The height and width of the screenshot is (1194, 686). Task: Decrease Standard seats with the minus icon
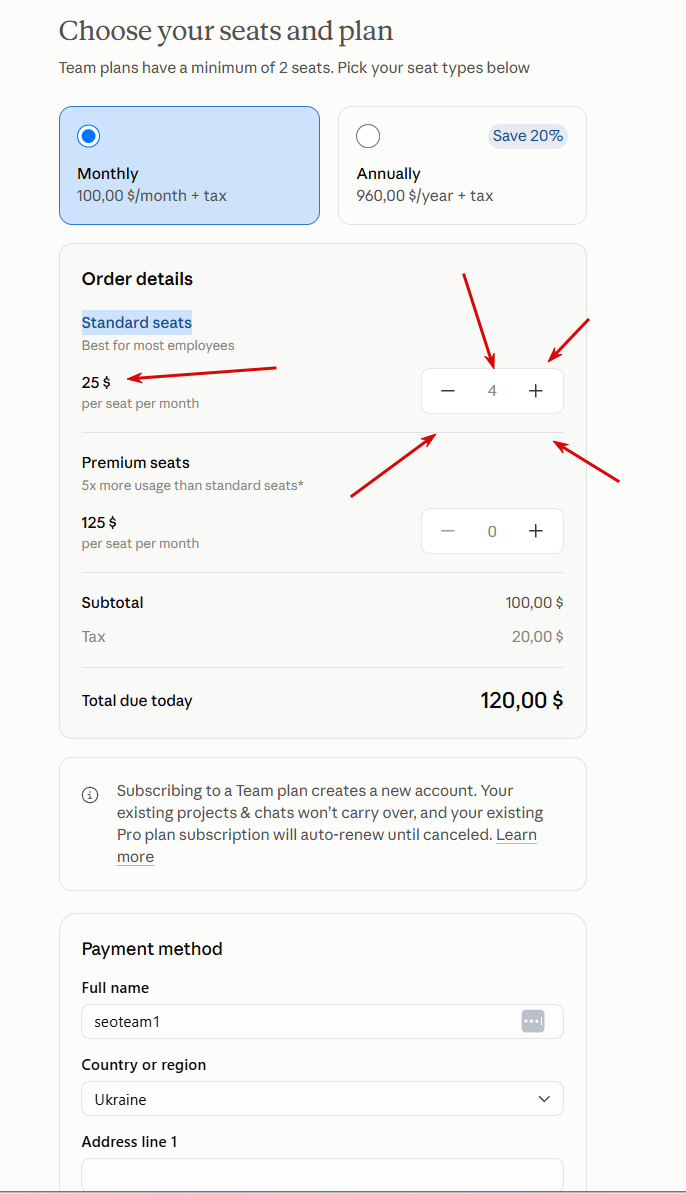pyautogui.click(x=448, y=391)
